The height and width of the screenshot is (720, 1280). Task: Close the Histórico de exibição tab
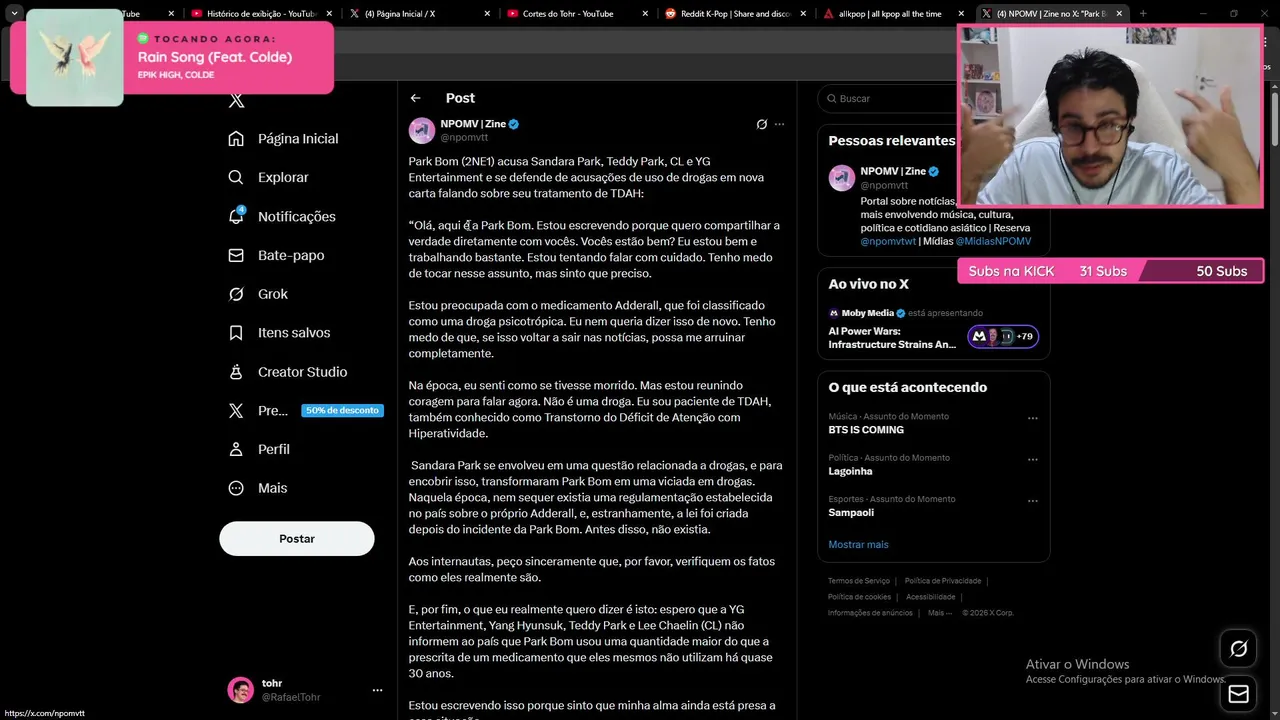(329, 14)
